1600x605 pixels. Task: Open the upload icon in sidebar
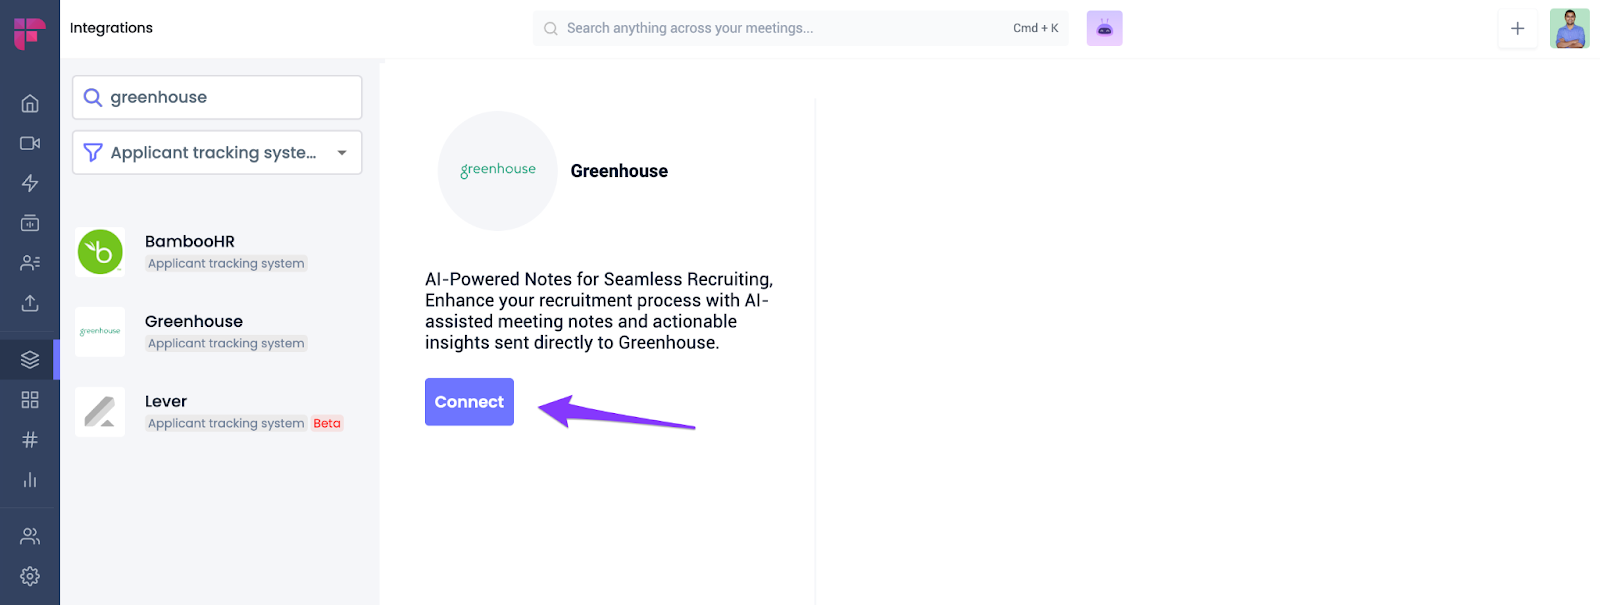(x=30, y=303)
